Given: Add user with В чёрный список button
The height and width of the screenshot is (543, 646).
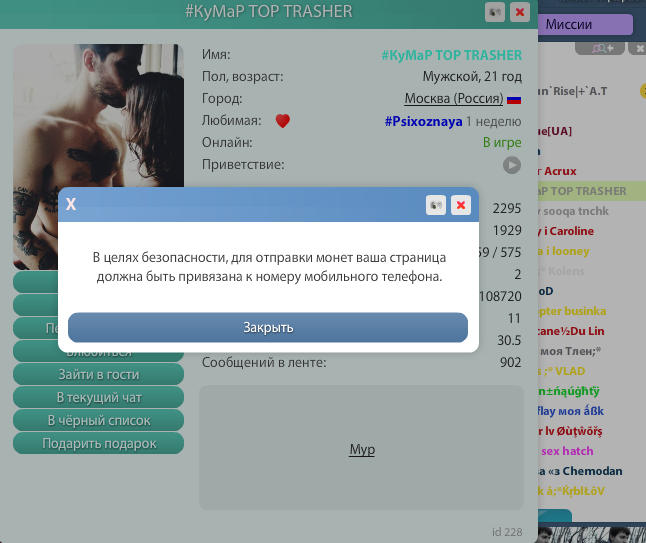Looking at the screenshot, I should pos(98,421).
